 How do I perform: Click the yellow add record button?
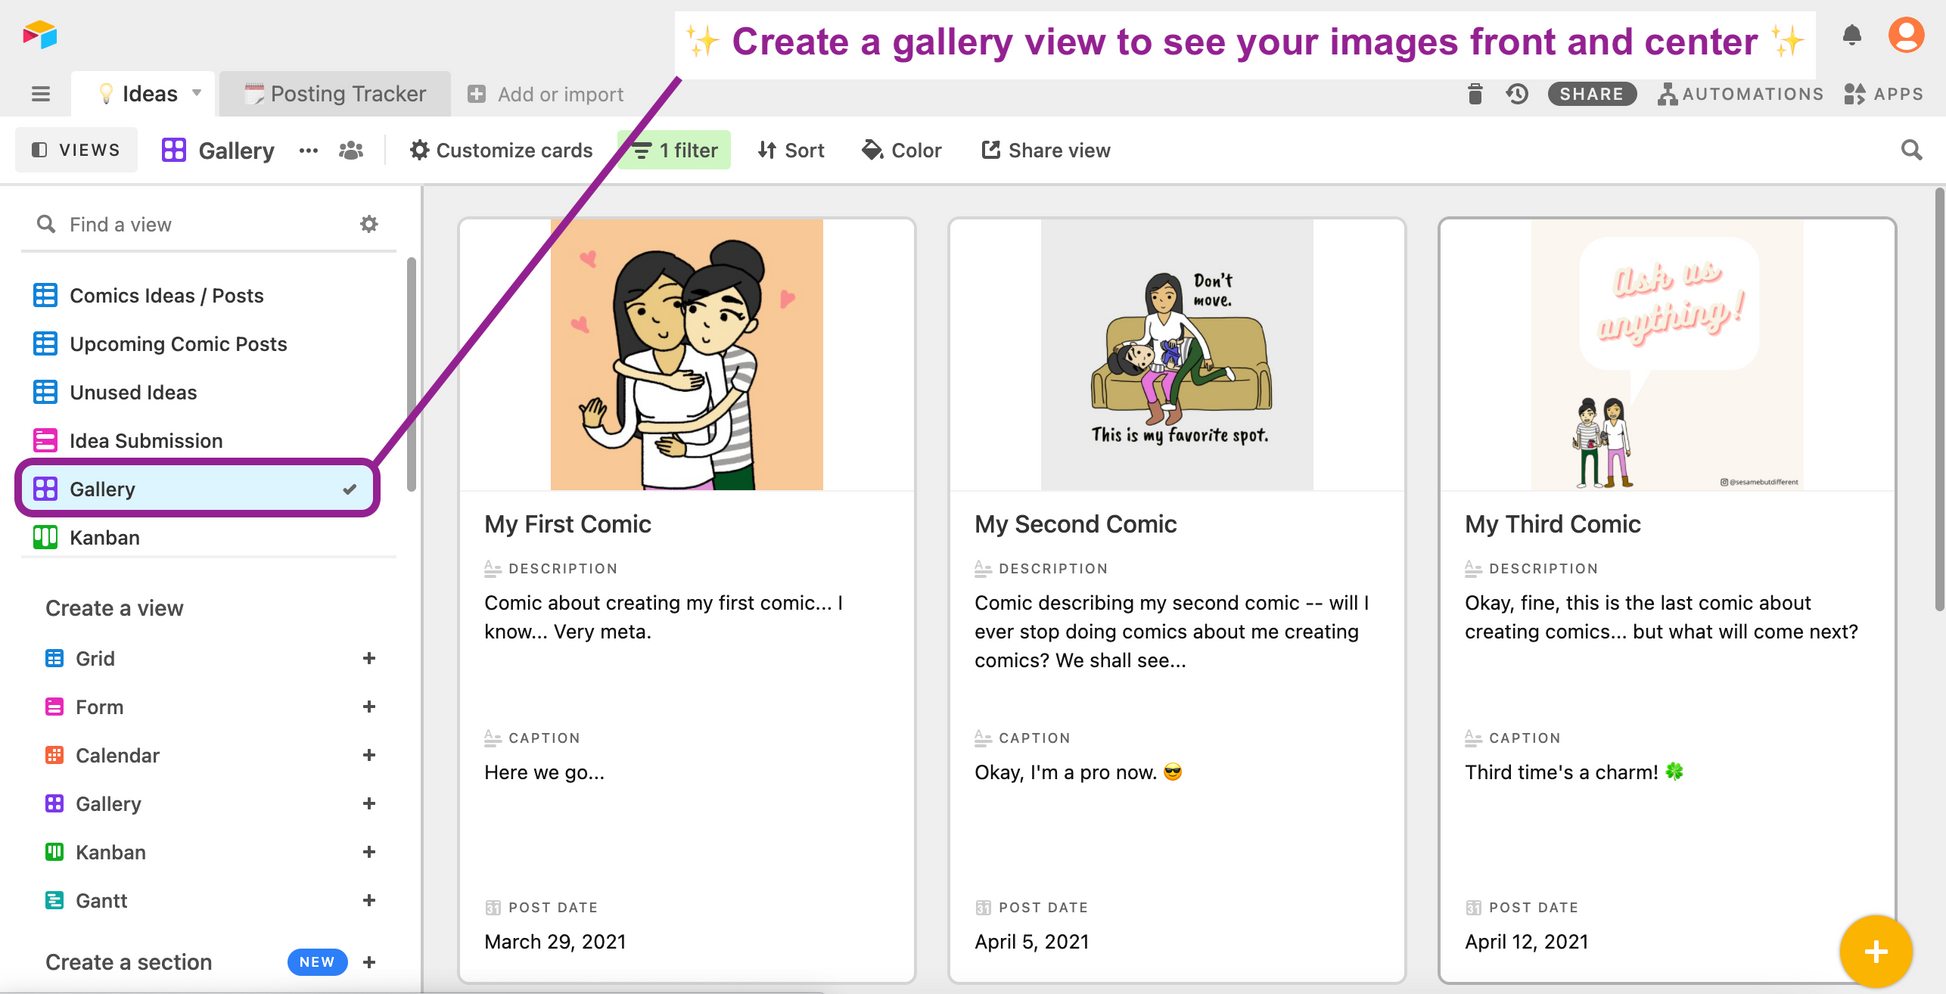point(1875,951)
